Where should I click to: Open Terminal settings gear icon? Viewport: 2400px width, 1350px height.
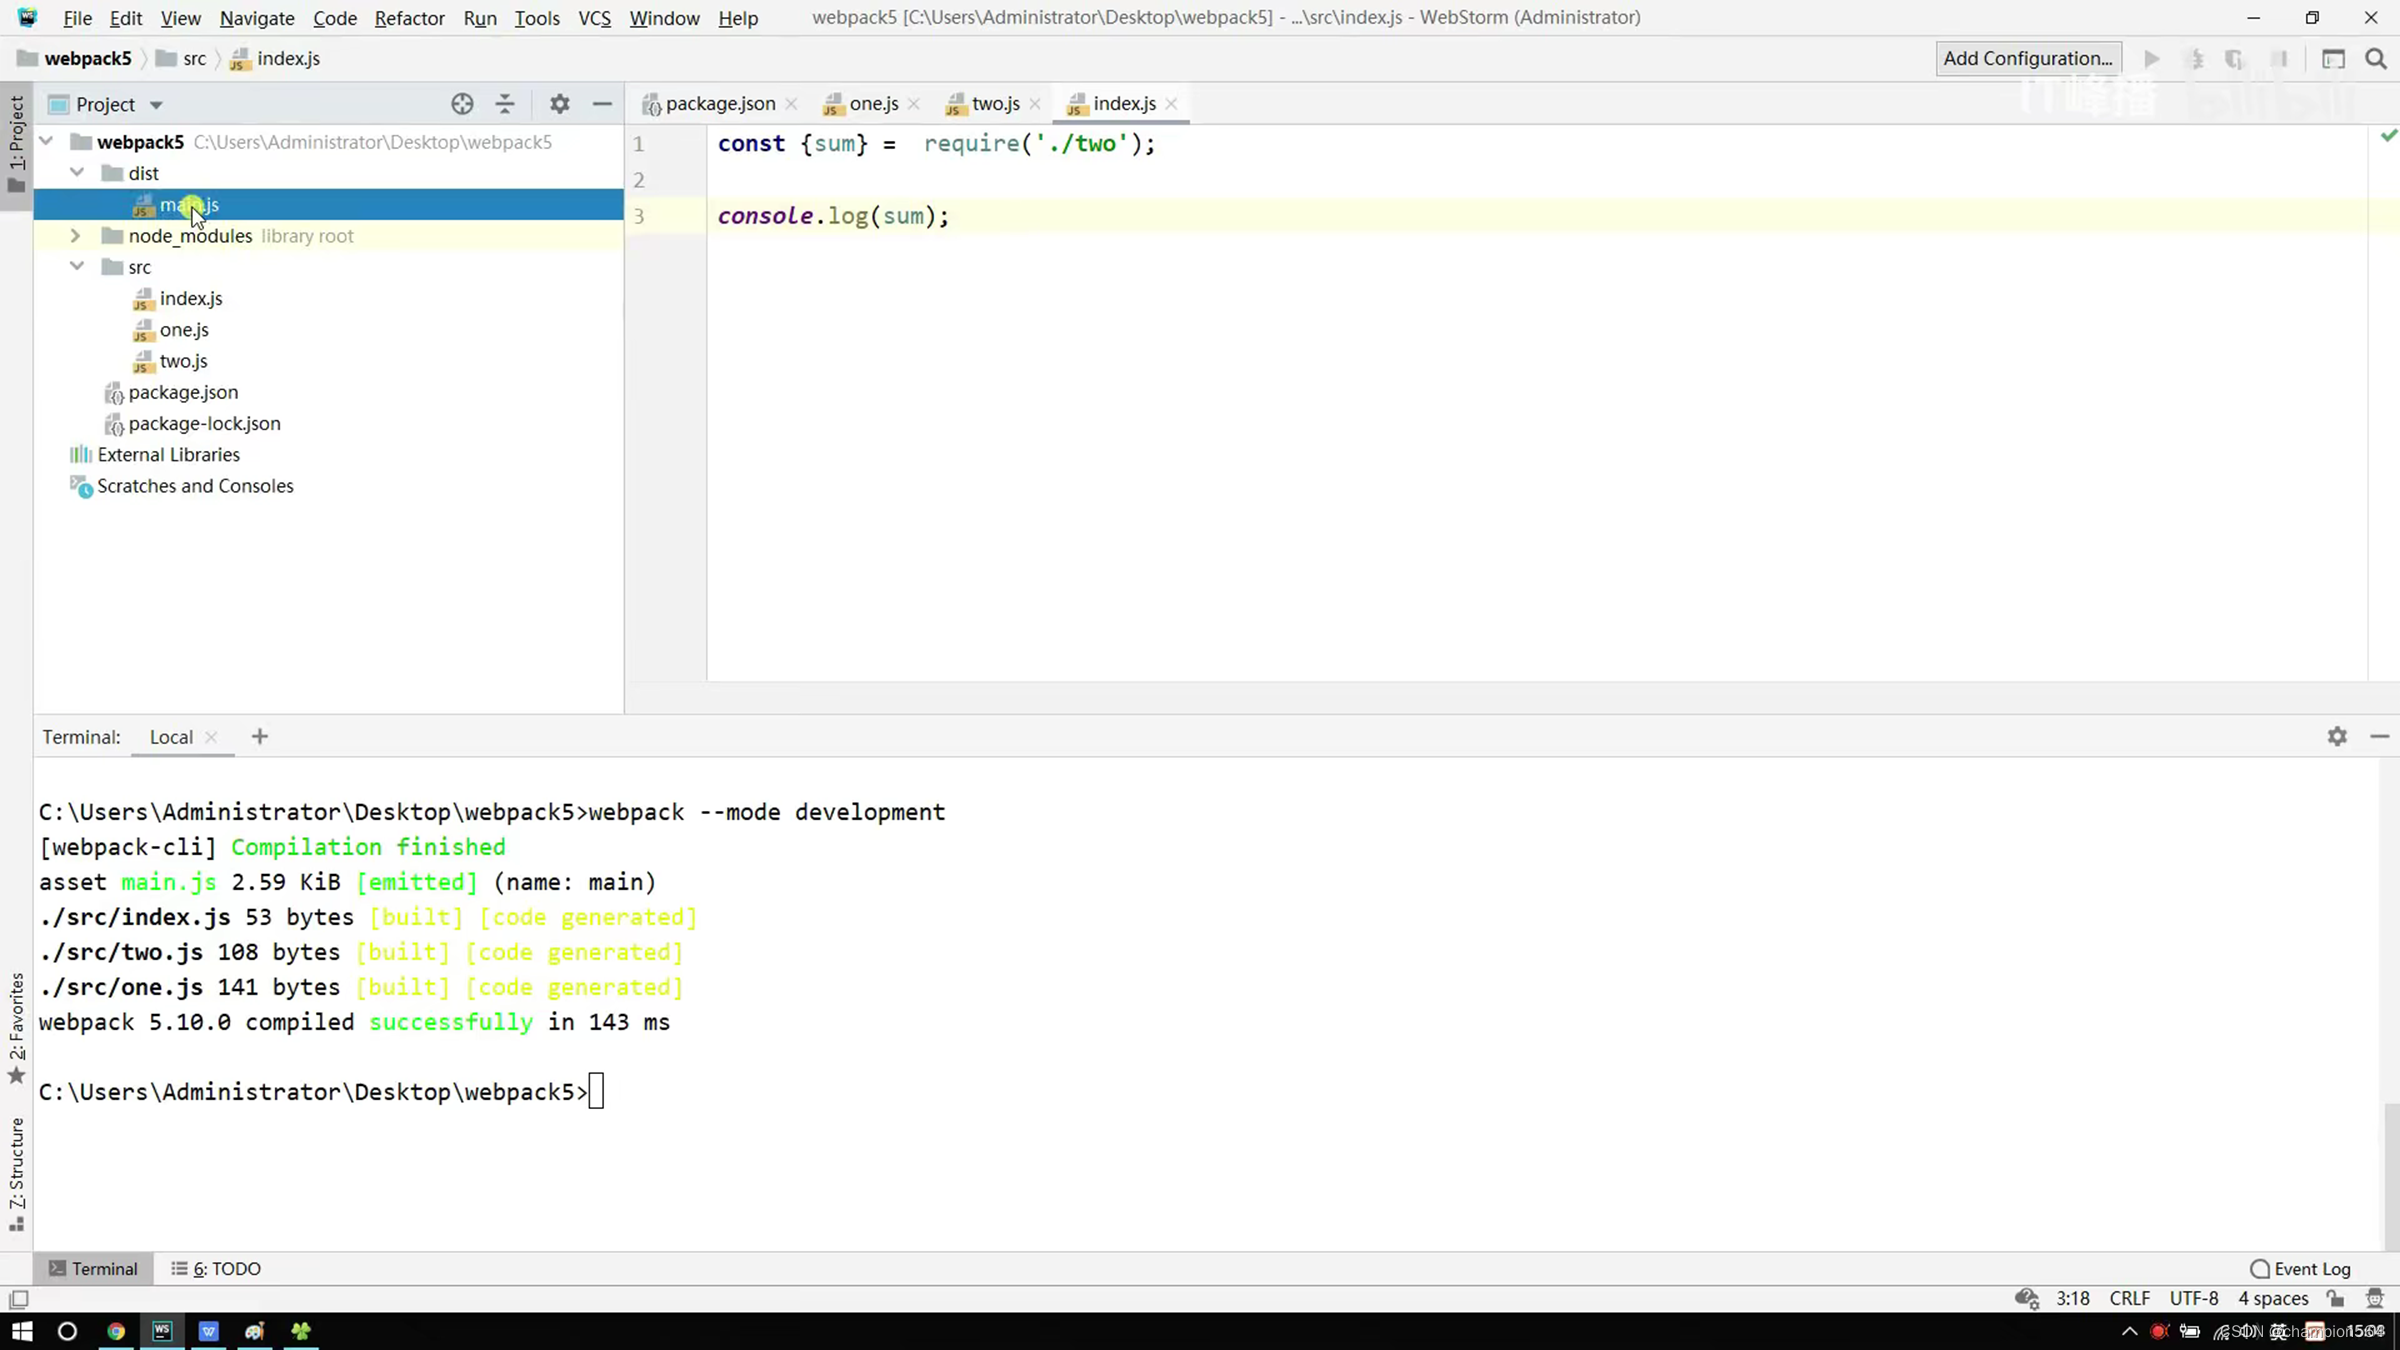(x=2337, y=737)
